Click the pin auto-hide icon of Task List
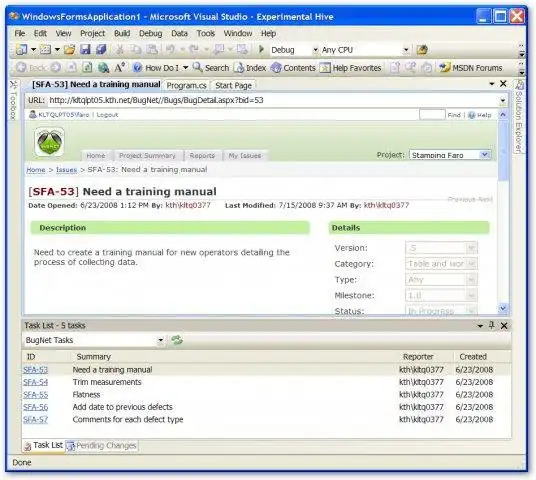This screenshot has height=480, width=536. [x=492, y=325]
